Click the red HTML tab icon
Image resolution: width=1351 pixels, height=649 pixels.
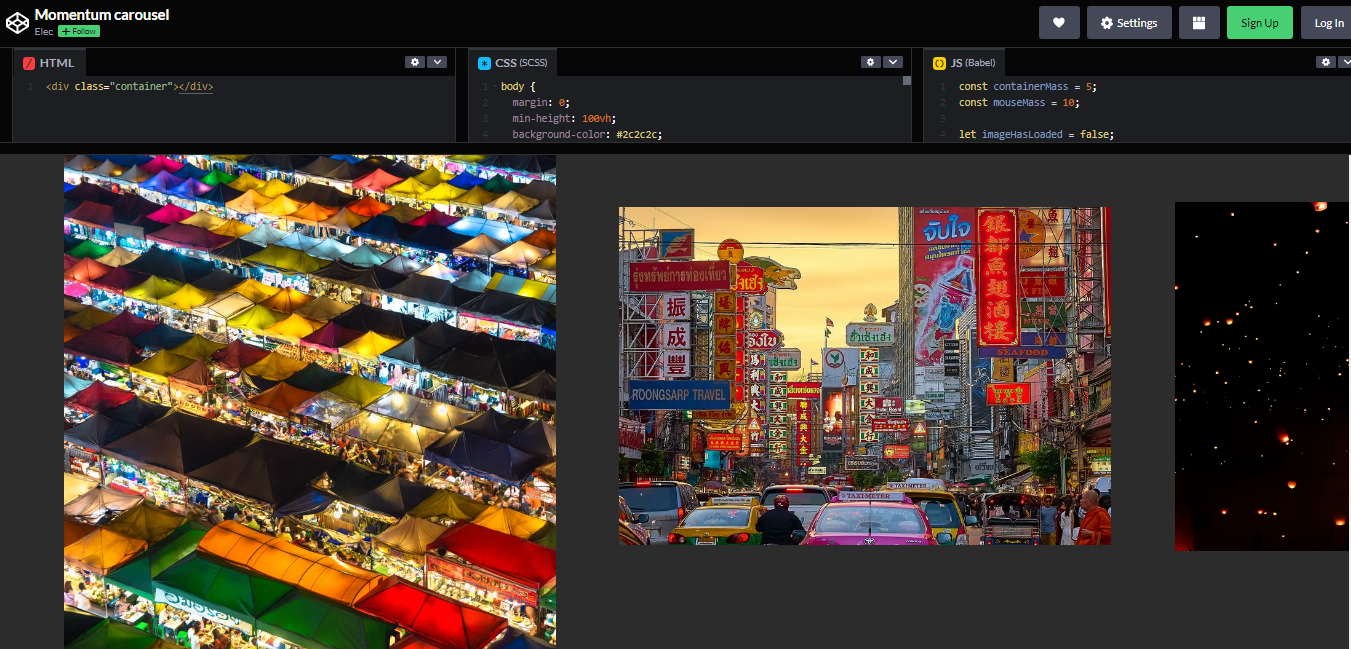[27, 62]
